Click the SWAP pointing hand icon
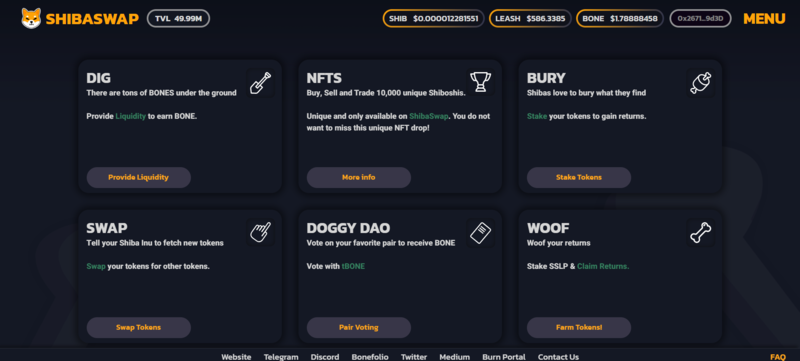 [x=261, y=233]
